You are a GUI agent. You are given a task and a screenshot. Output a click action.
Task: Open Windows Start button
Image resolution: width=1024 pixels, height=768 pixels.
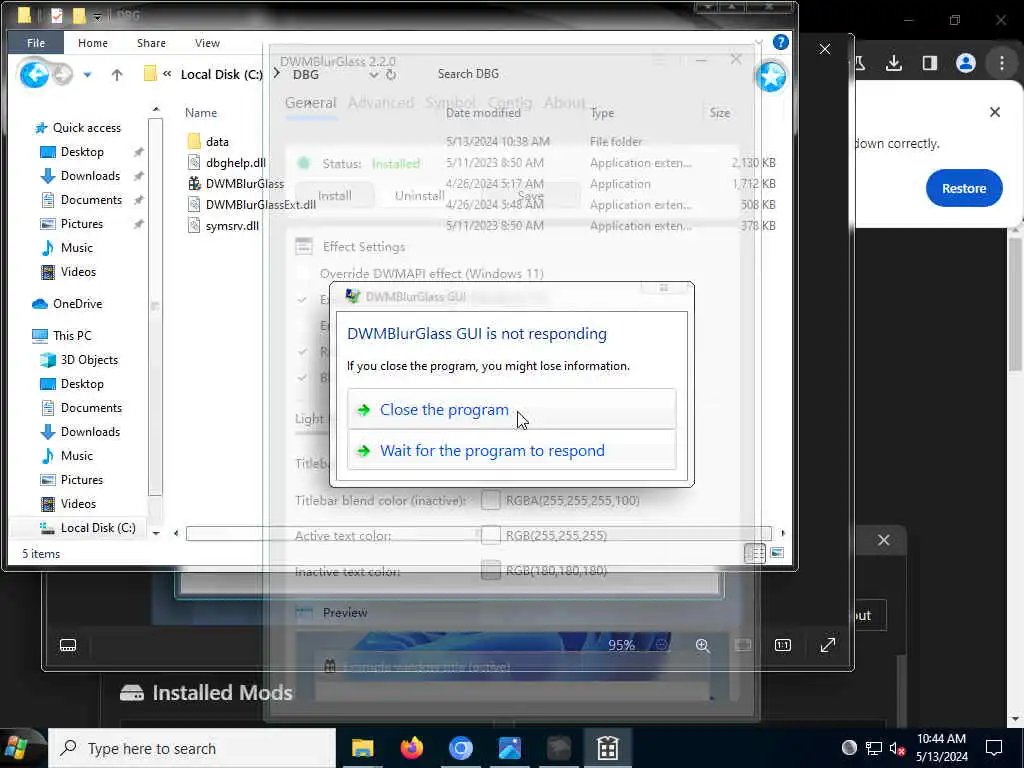tap(16, 748)
